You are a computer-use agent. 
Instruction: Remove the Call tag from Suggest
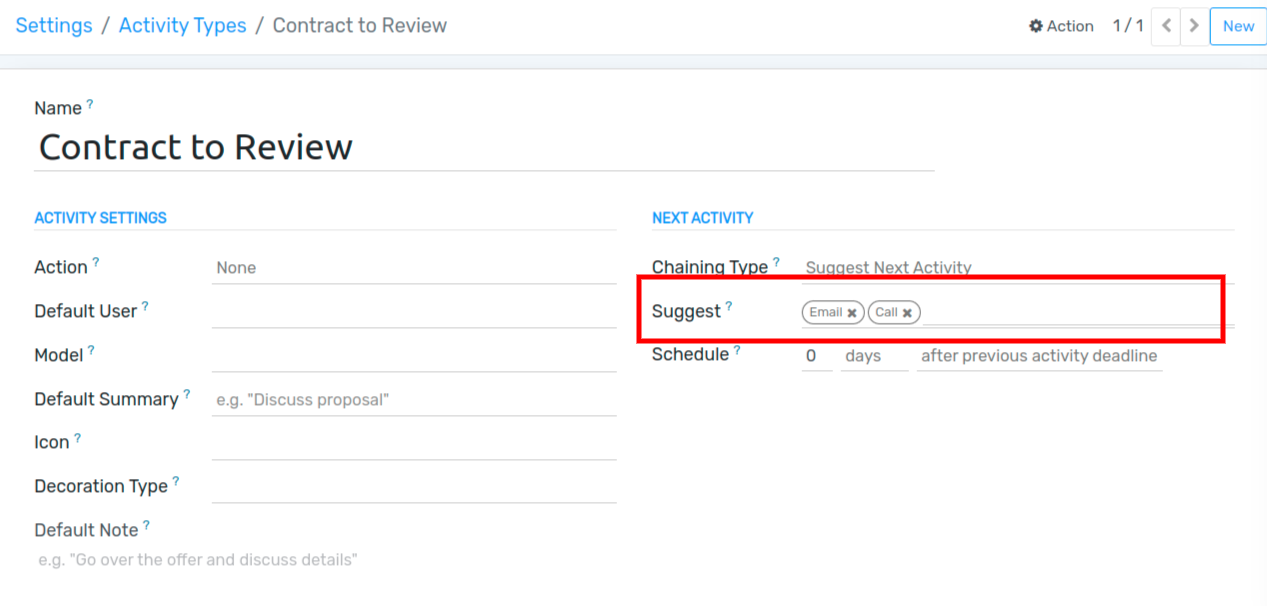(x=907, y=313)
